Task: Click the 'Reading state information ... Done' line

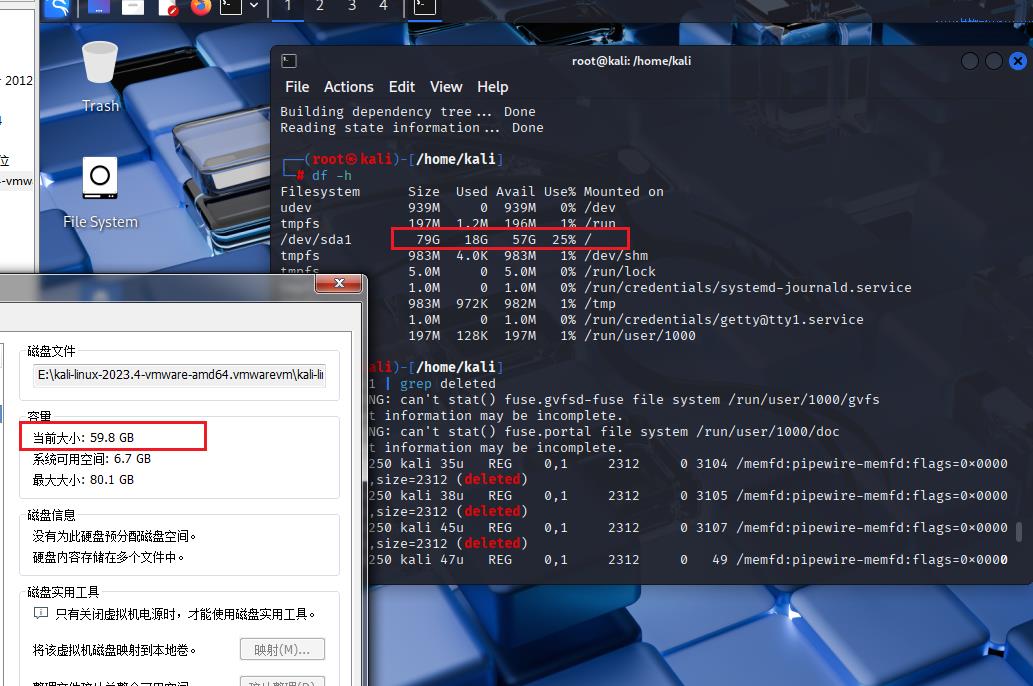Action: pos(412,128)
